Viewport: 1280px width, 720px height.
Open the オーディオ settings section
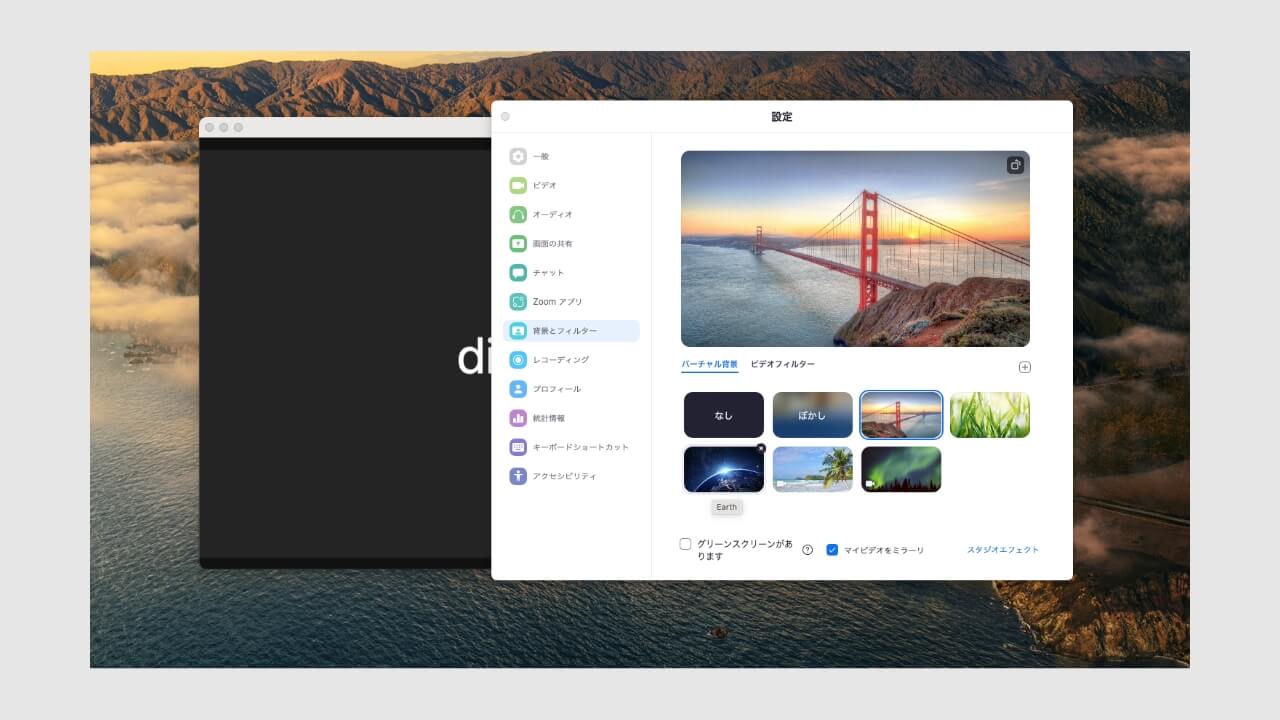(x=571, y=214)
